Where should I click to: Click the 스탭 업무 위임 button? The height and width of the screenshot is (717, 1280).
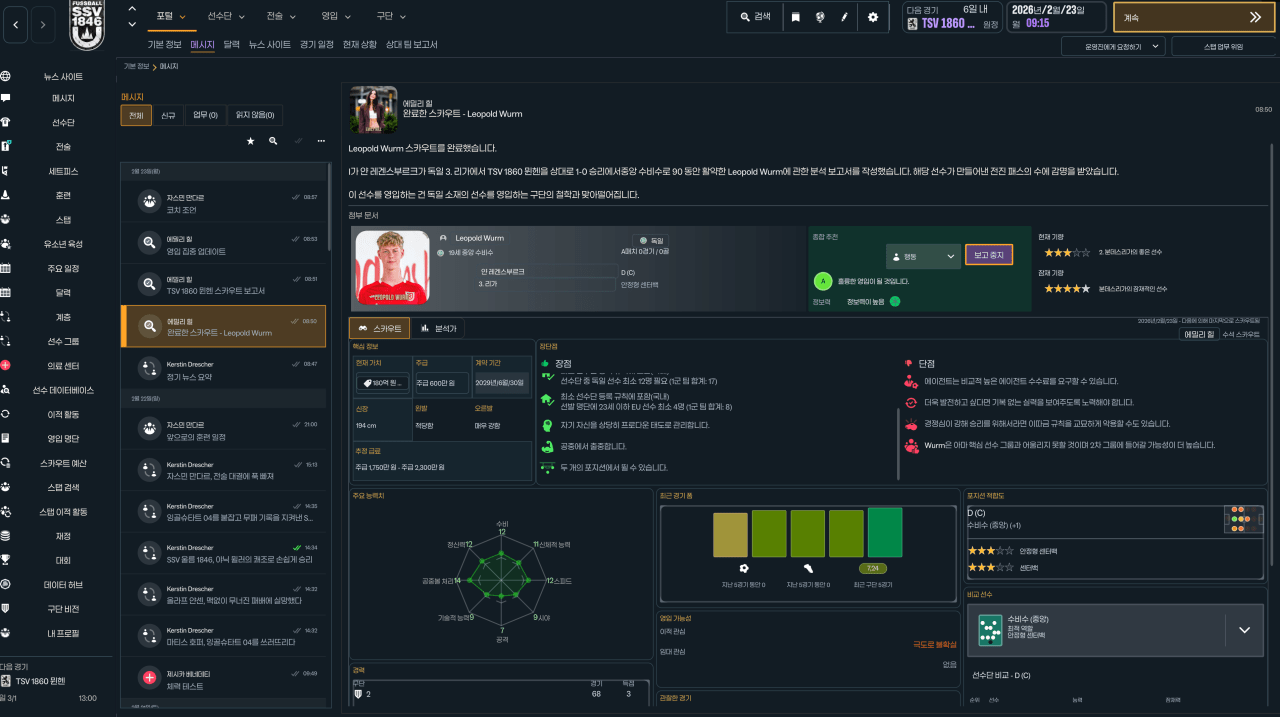(x=1224, y=46)
